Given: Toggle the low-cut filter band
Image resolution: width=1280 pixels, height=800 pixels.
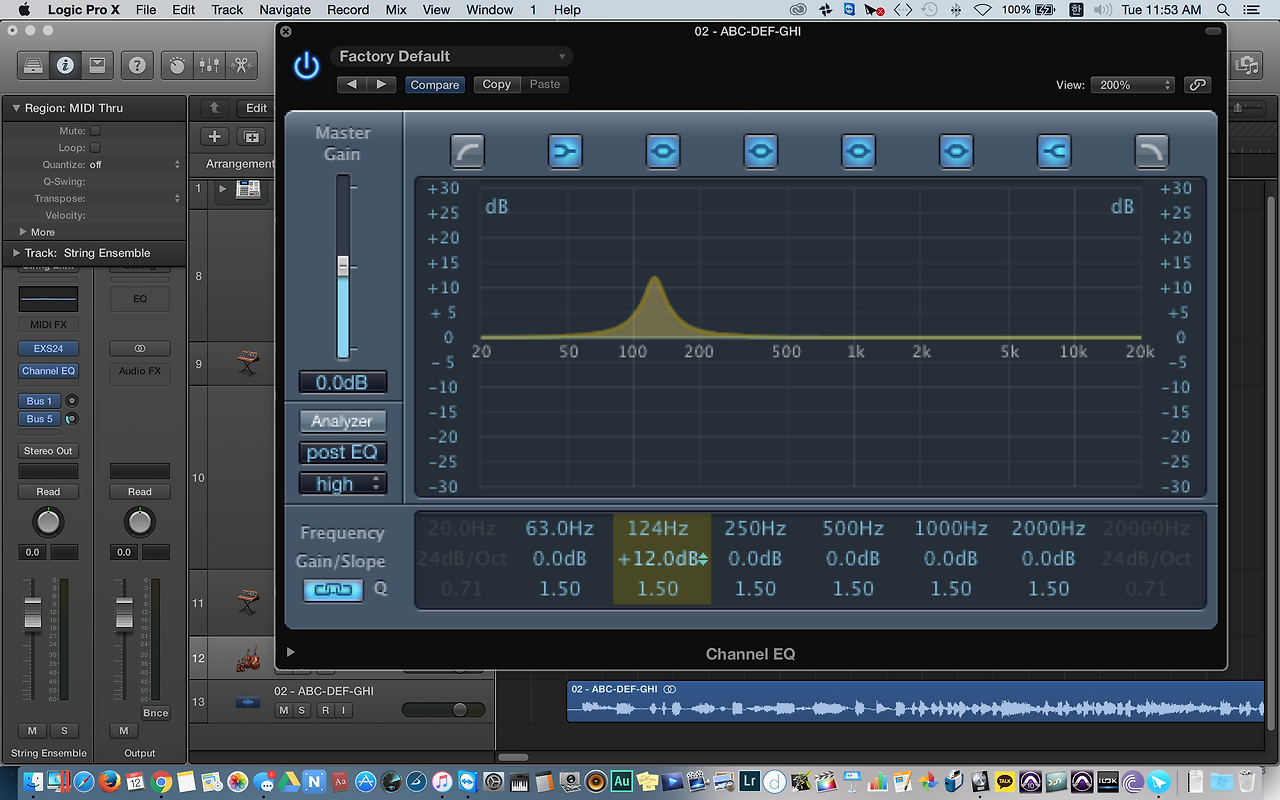Looking at the screenshot, I should 467,151.
